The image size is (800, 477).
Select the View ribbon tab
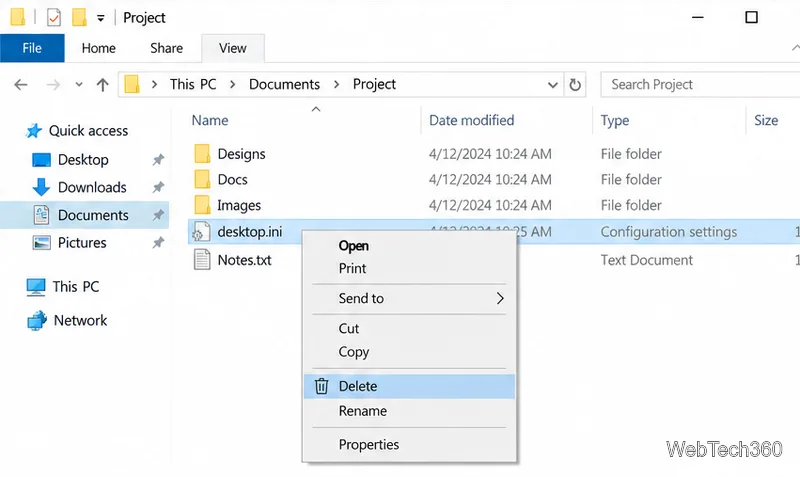click(233, 48)
